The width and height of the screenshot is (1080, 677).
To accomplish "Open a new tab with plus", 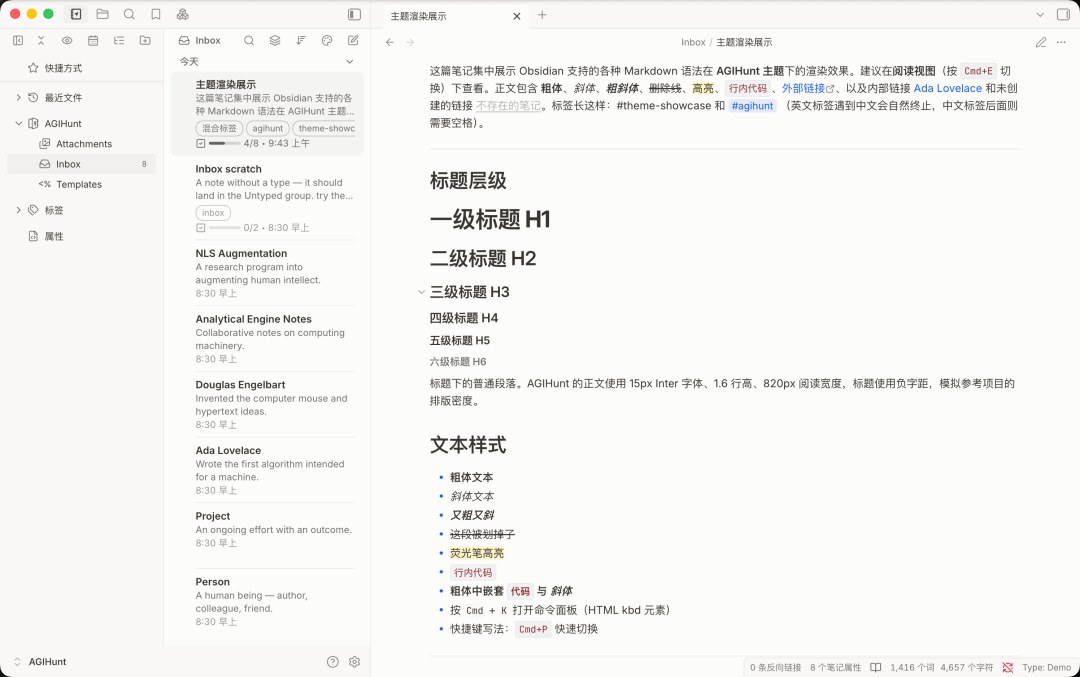I will tap(542, 14).
